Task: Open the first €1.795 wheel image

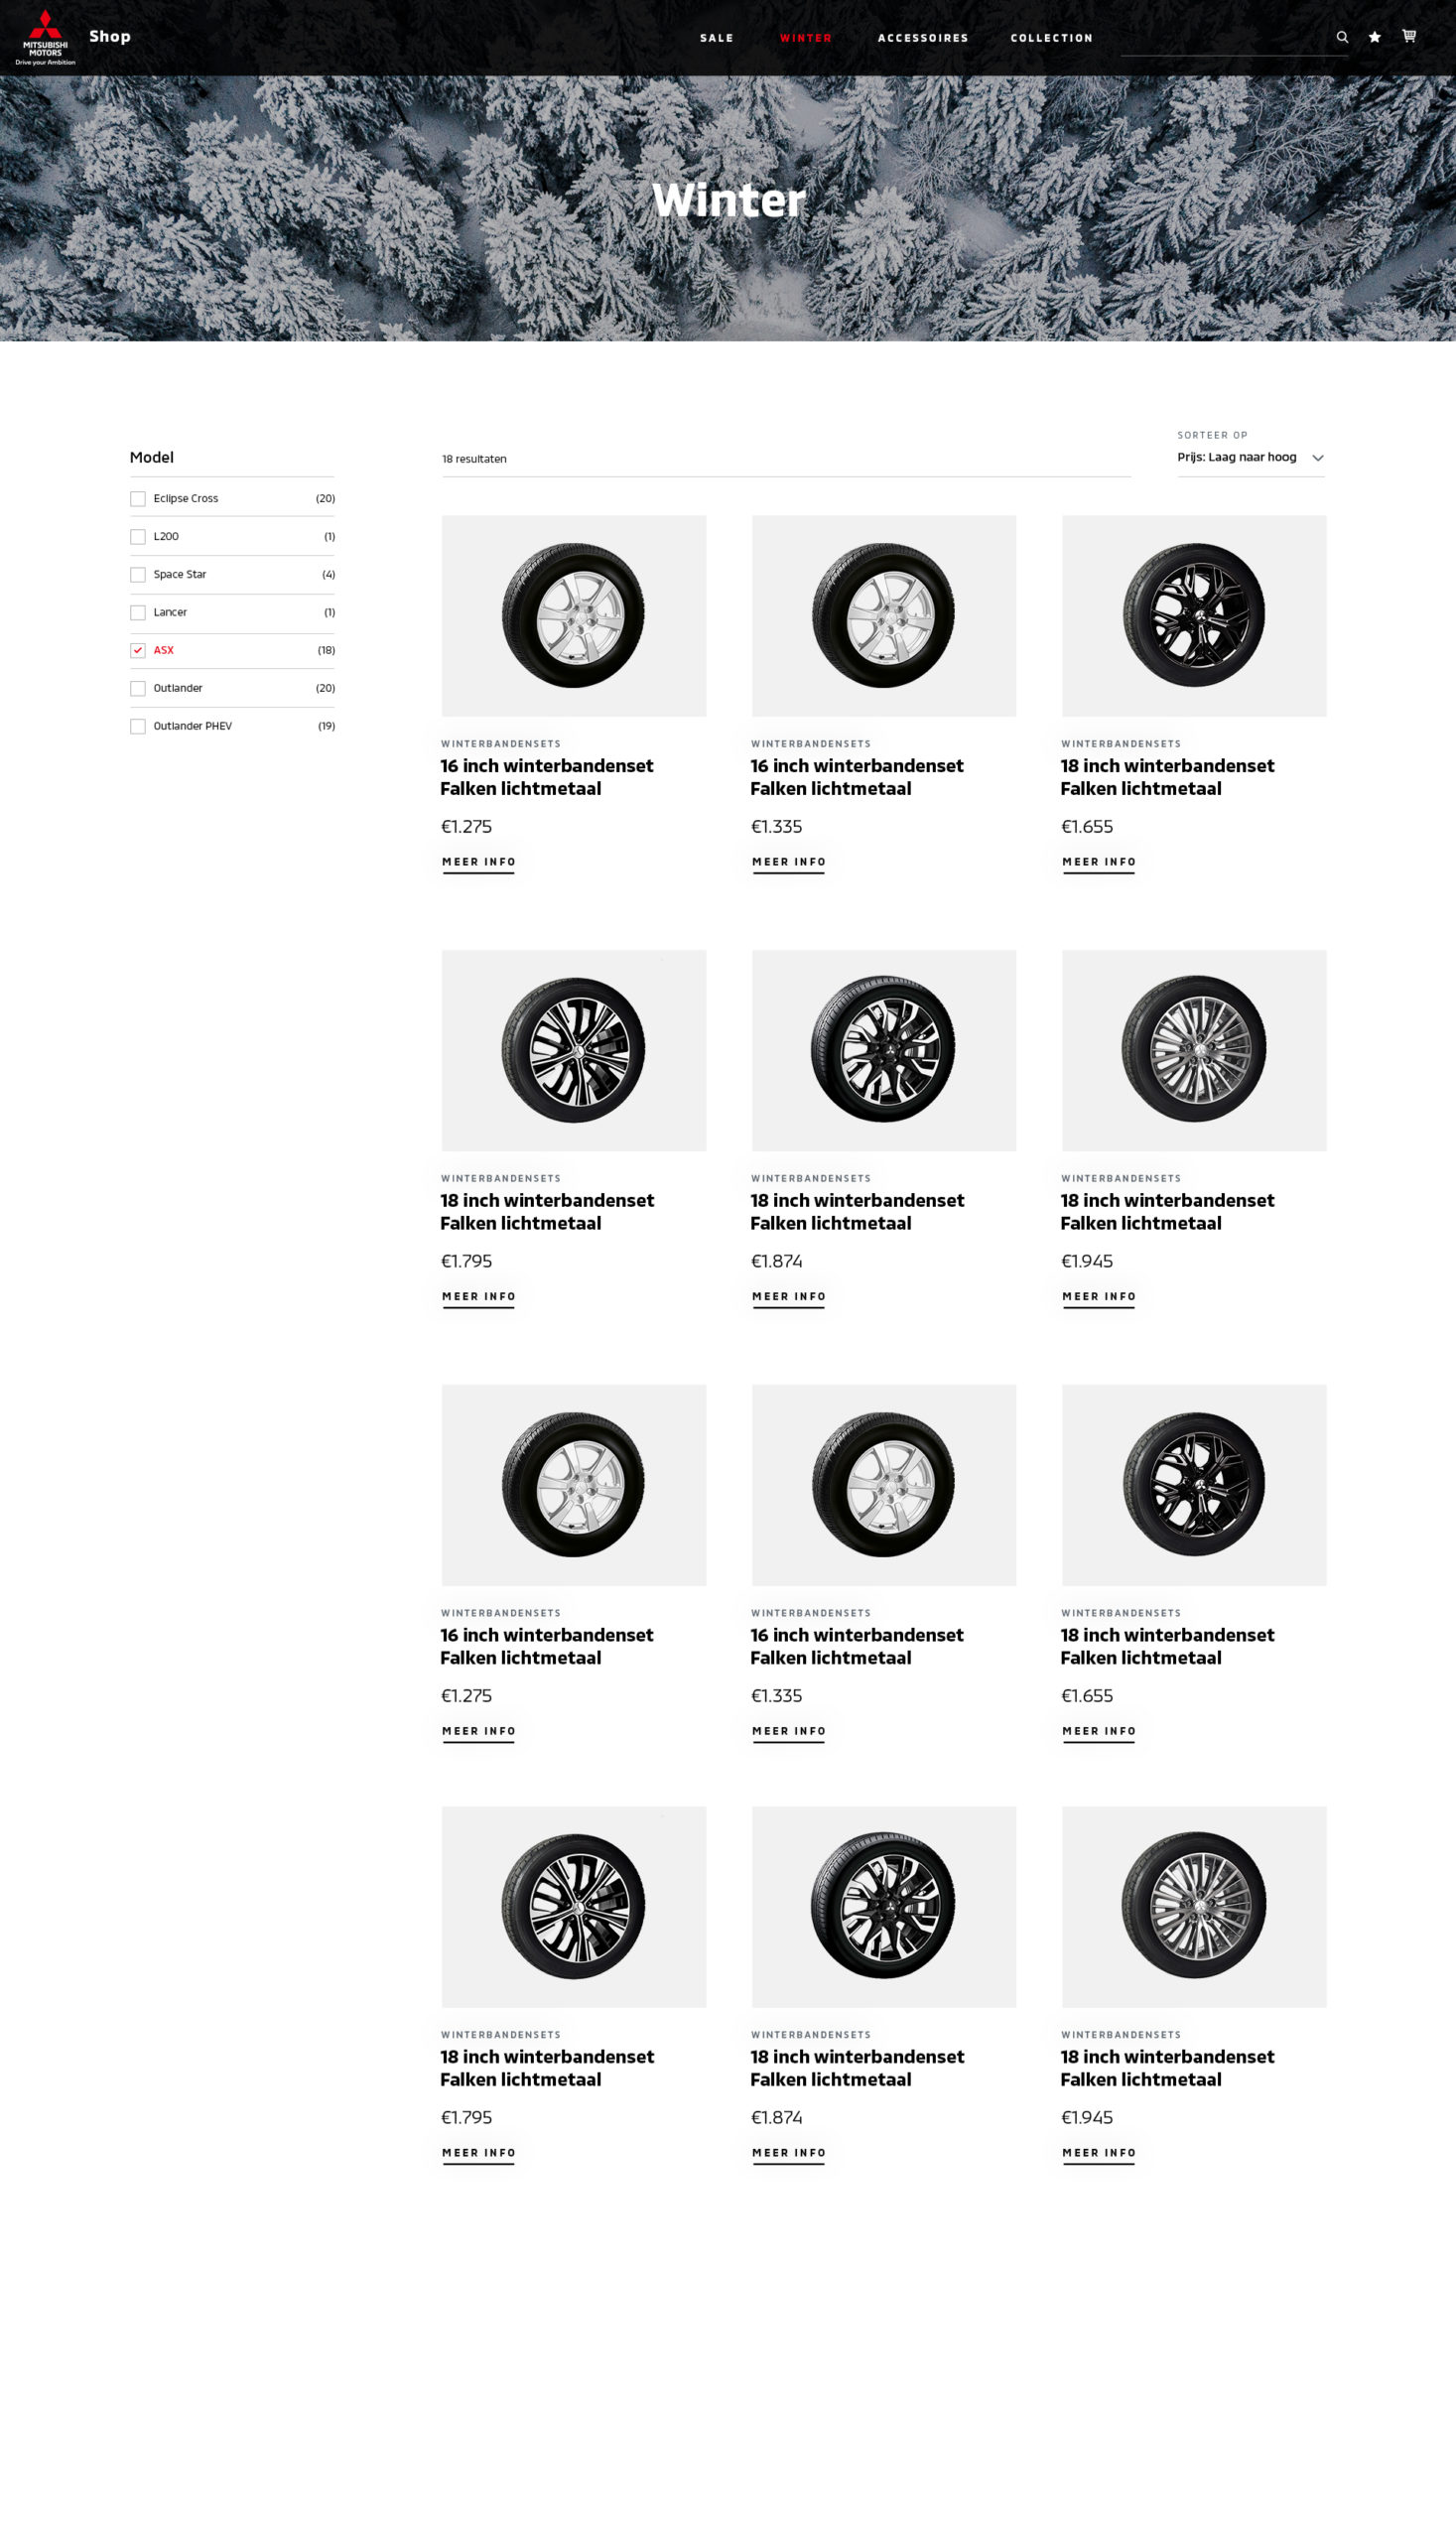Action: 573,1050
